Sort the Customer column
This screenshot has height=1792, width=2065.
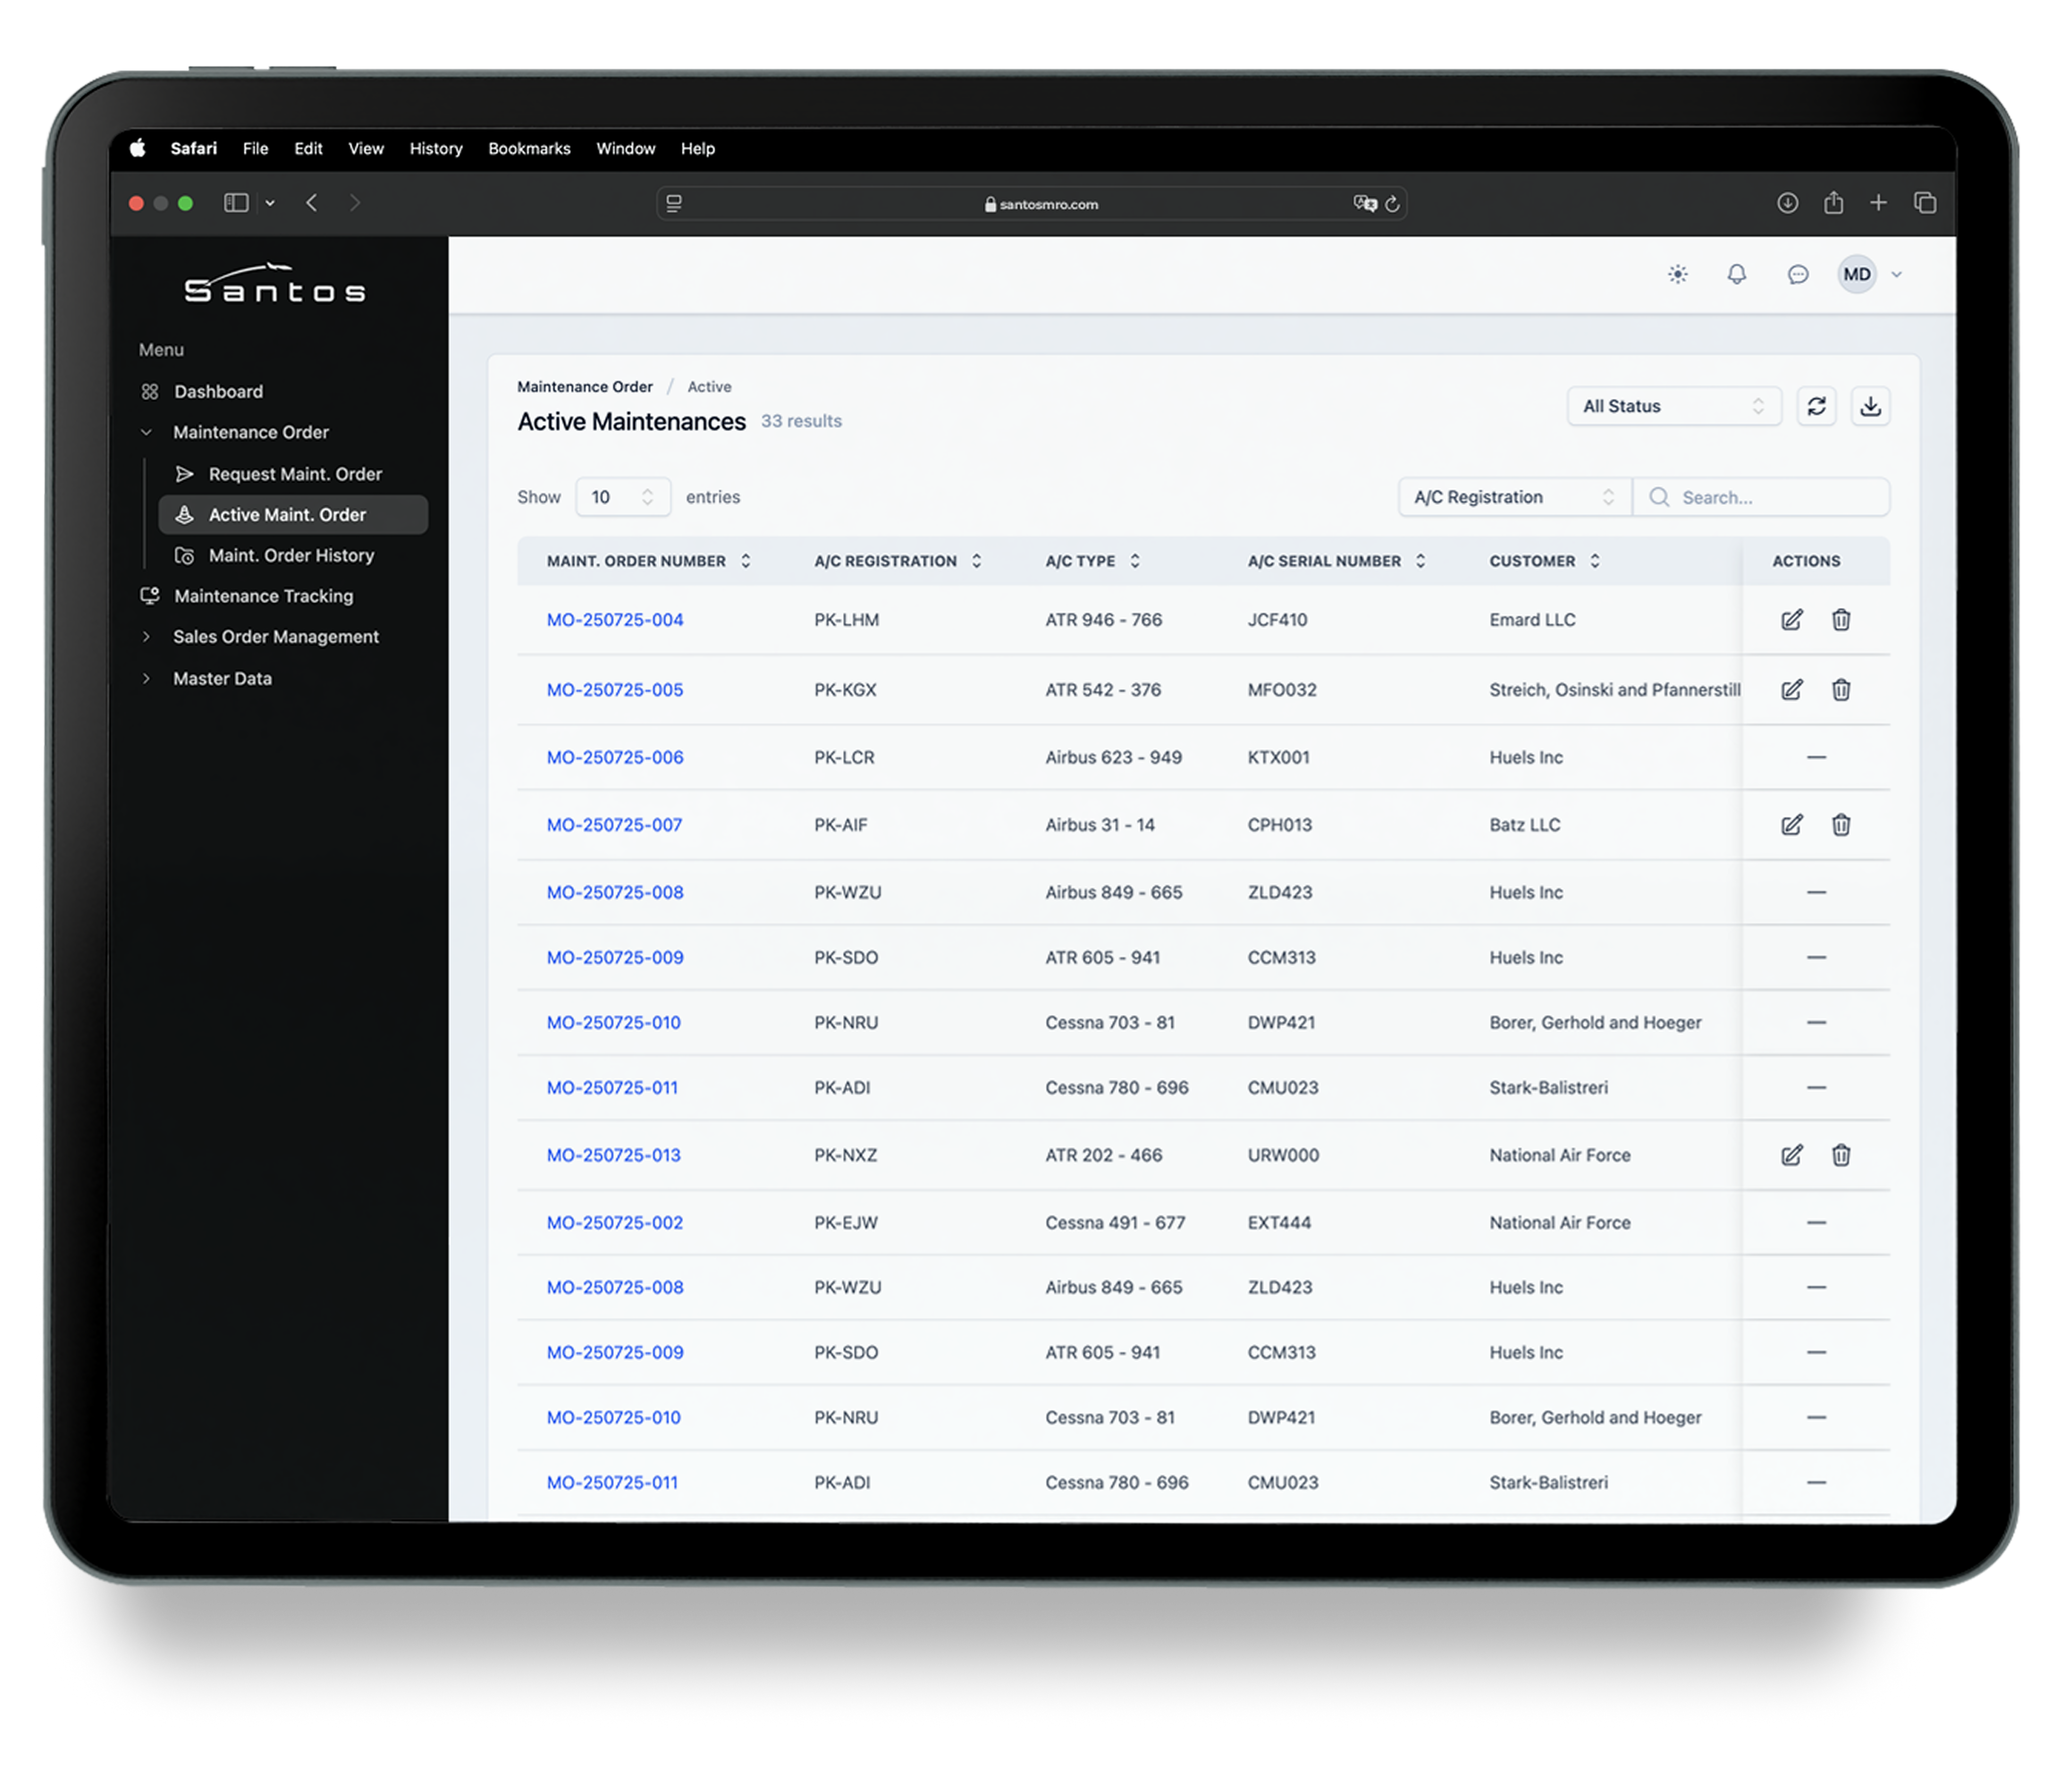pyautogui.click(x=1596, y=561)
